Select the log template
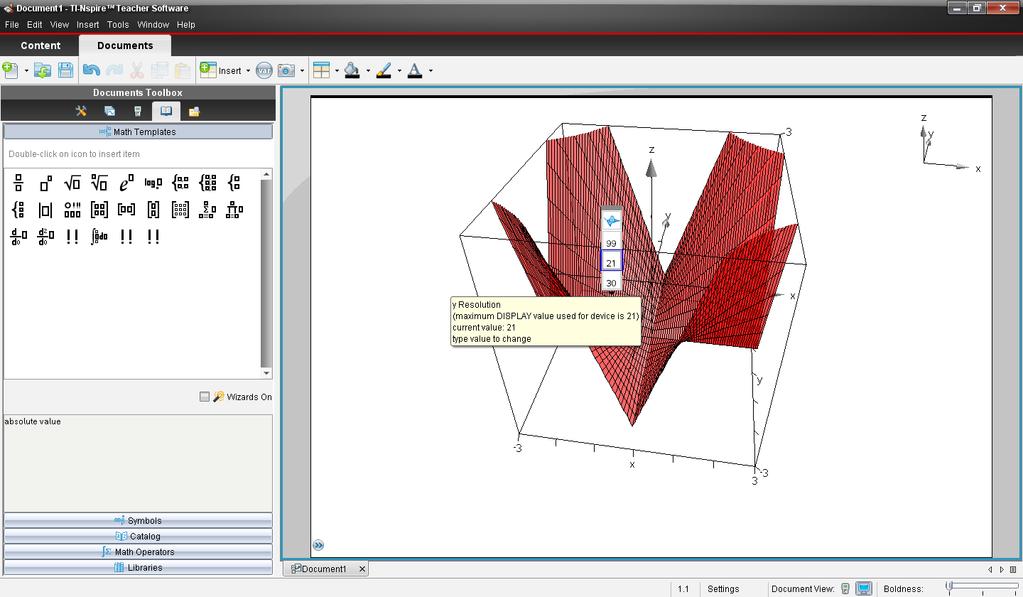Image resolution: width=1023 pixels, height=597 pixels. (153, 183)
